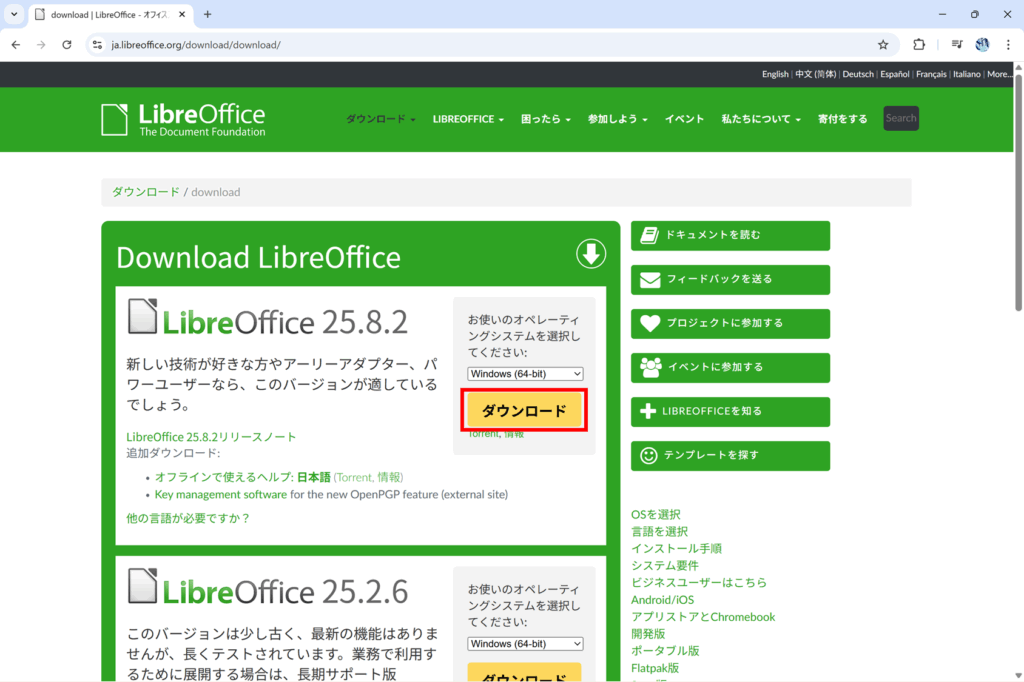Image resolution: width=1024 pixels, height=682 pixels.
Task: Reload the page with the refresh icon
Action: click(x=67, y=45)
